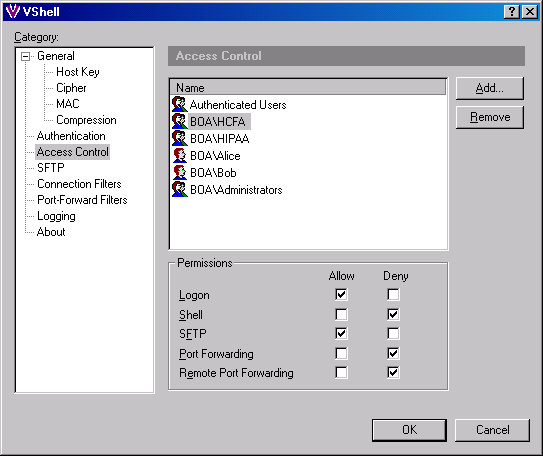Select the BOA\Bob entry
This screenshot has width=543, height=456.
pos(213,173)
